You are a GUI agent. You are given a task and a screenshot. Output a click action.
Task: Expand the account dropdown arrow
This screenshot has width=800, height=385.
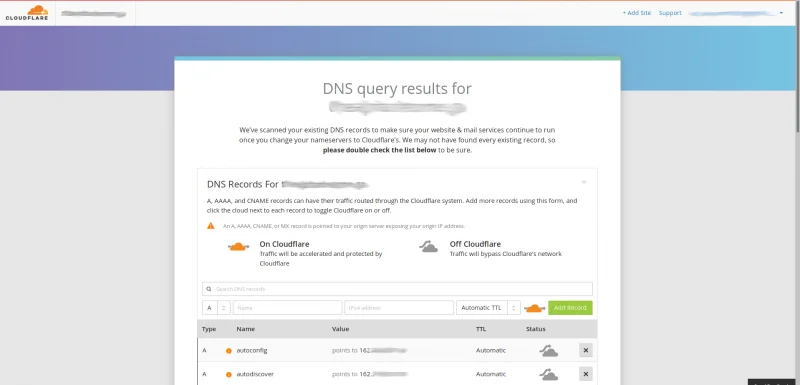(781, 13)
